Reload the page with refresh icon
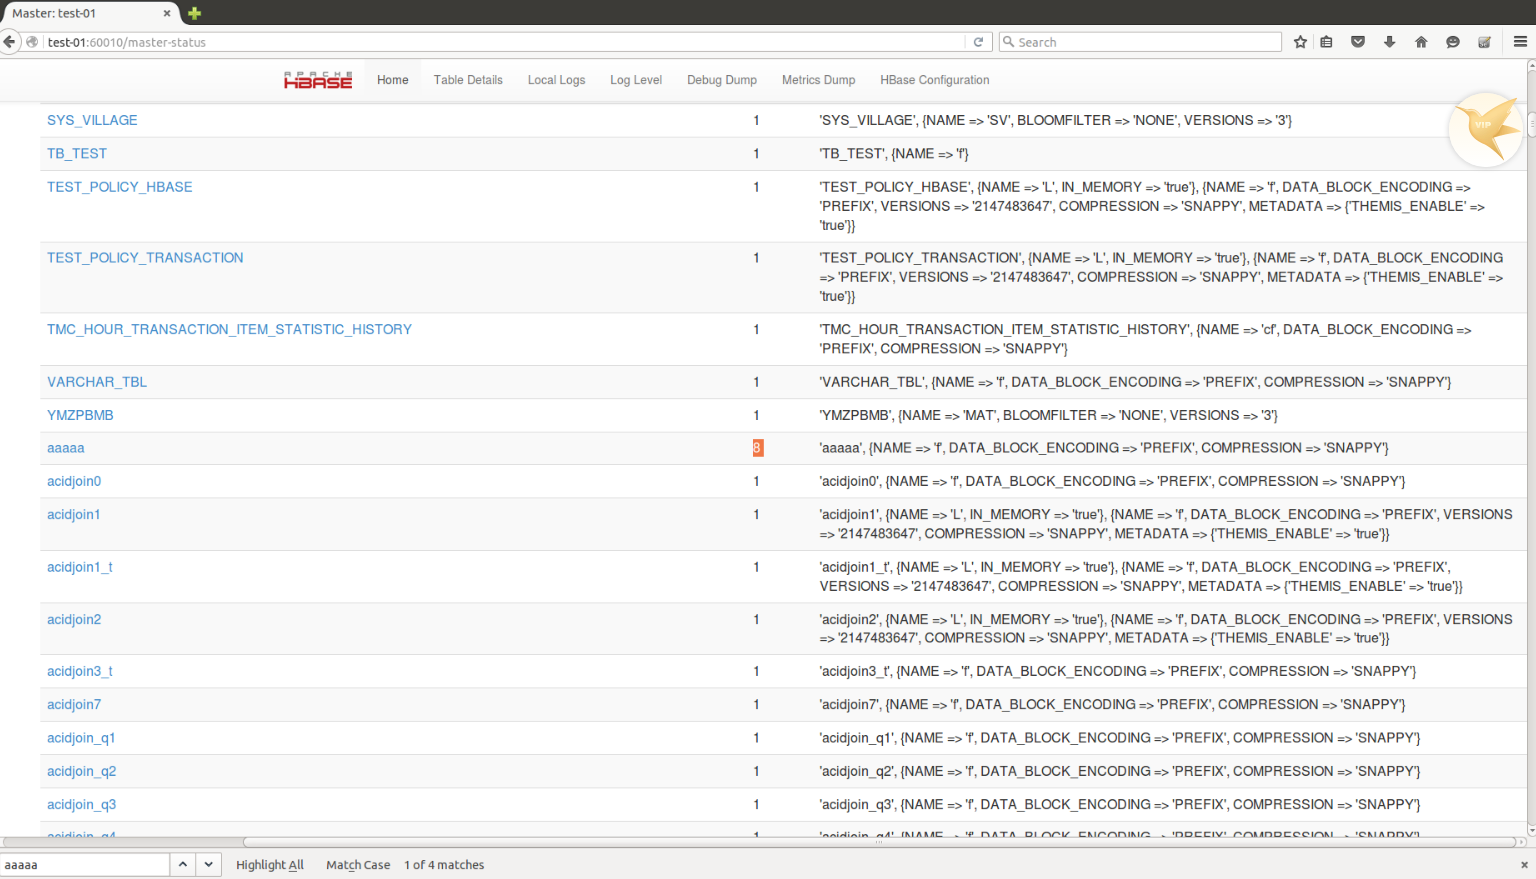This screenshot has height=879, width=1536. pos(978,42)
